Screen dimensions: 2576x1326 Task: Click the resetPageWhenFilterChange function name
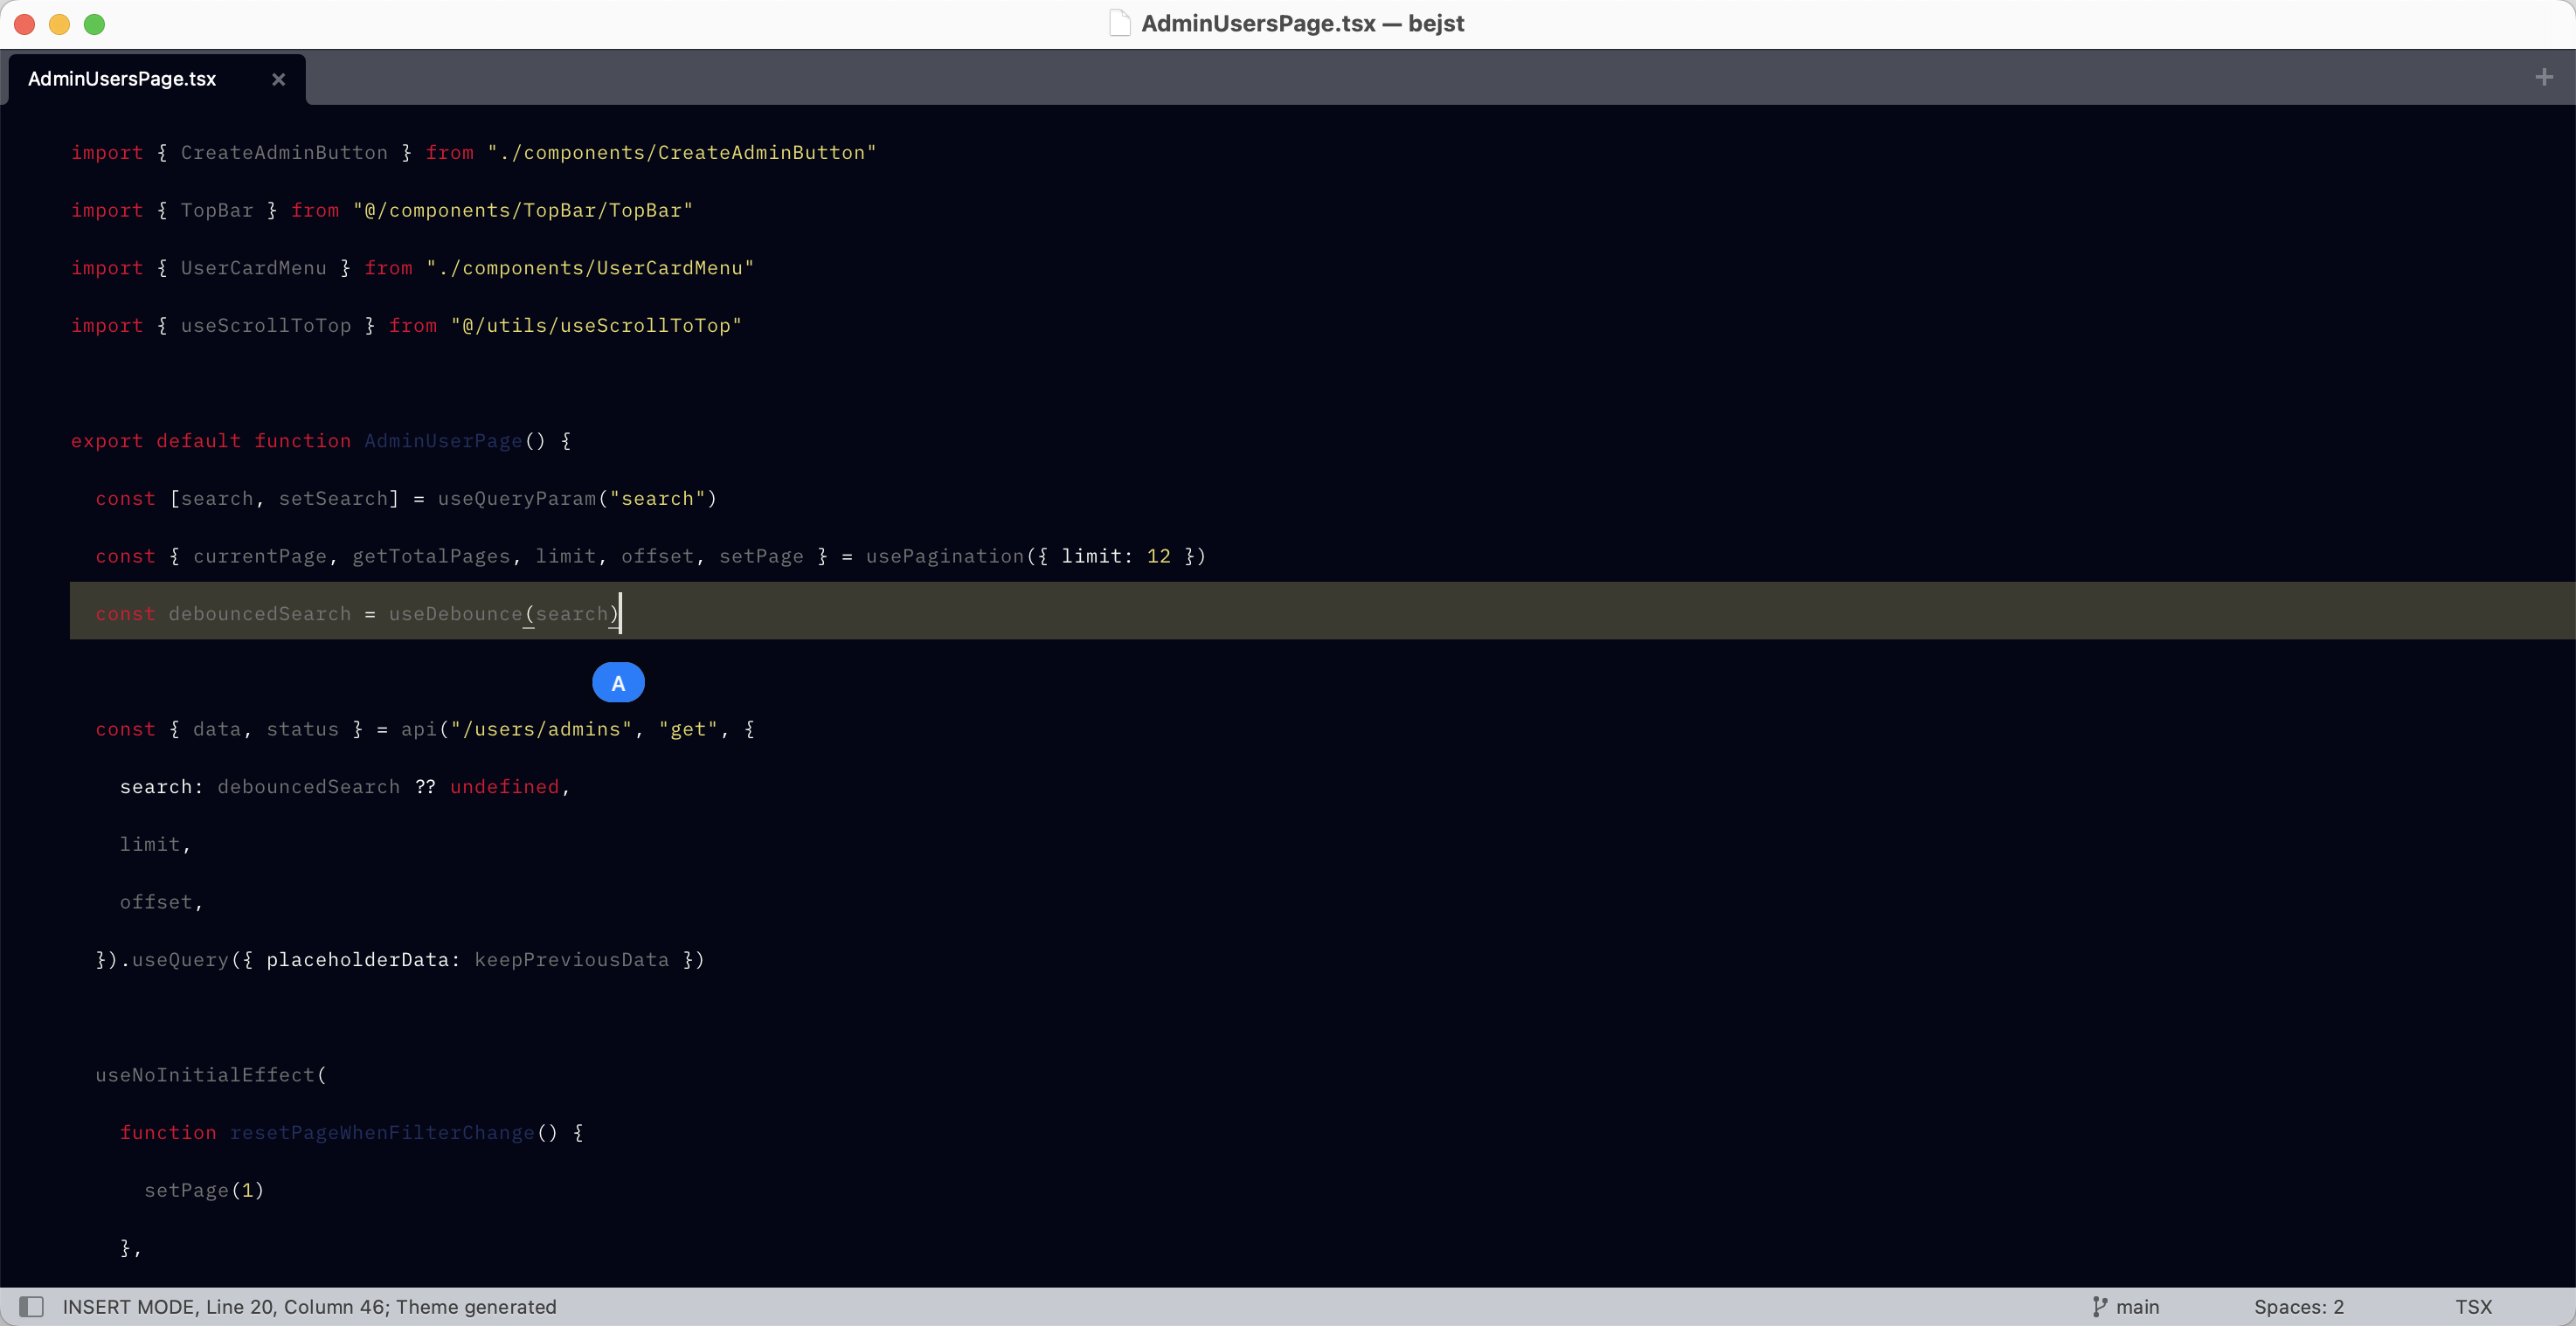tap(382, 1133)
